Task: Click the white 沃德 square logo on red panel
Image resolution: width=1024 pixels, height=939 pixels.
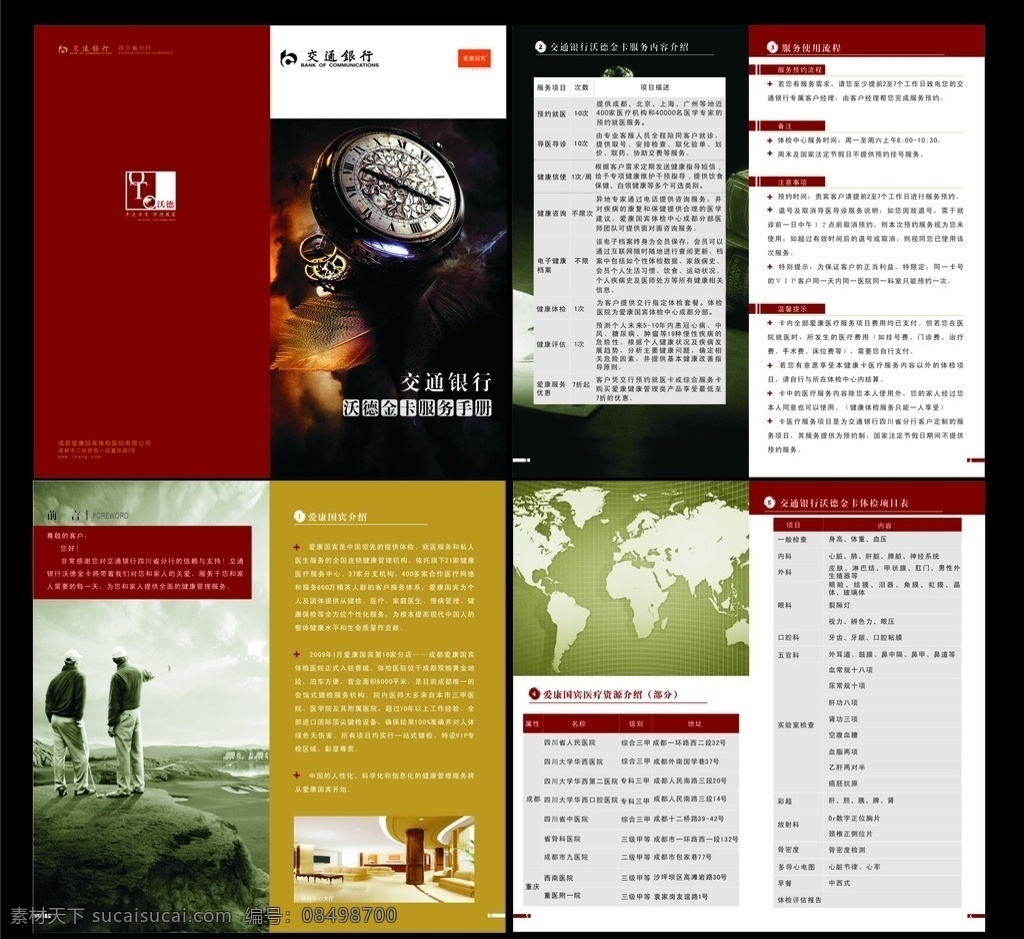Action: coord(150,191)
